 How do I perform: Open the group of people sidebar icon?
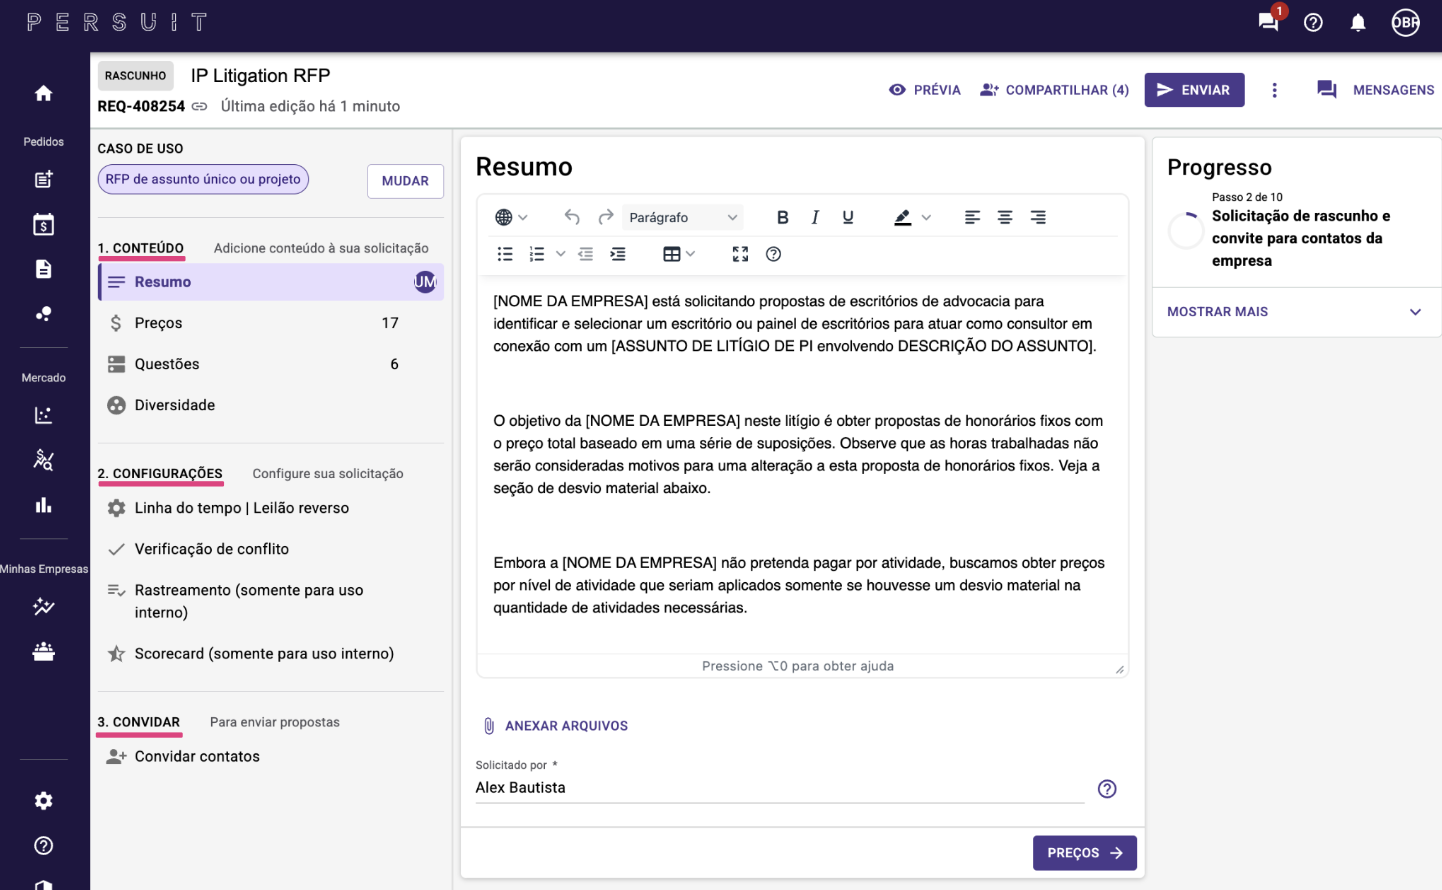click(x=43, y=651)
